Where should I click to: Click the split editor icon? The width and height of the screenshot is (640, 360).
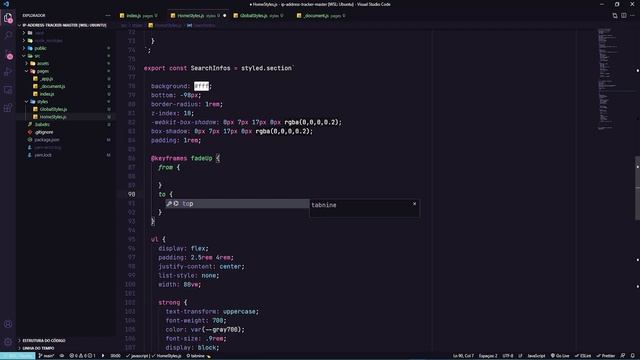624,16
